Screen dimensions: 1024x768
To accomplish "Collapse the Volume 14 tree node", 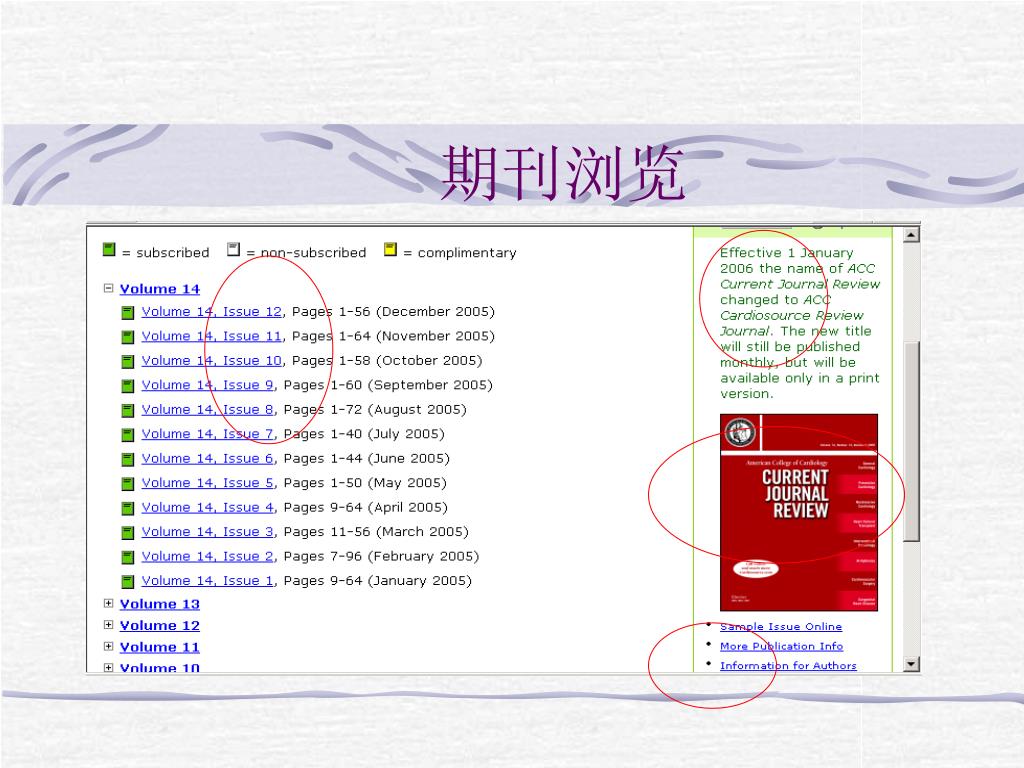I will [108, 288].
